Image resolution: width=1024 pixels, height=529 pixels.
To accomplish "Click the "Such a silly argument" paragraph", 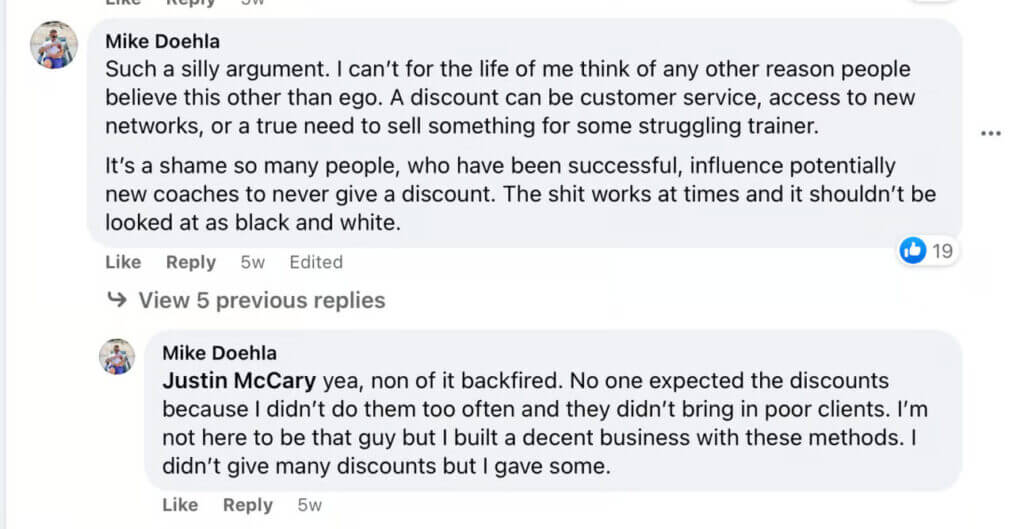I will (x=510, y=98).
